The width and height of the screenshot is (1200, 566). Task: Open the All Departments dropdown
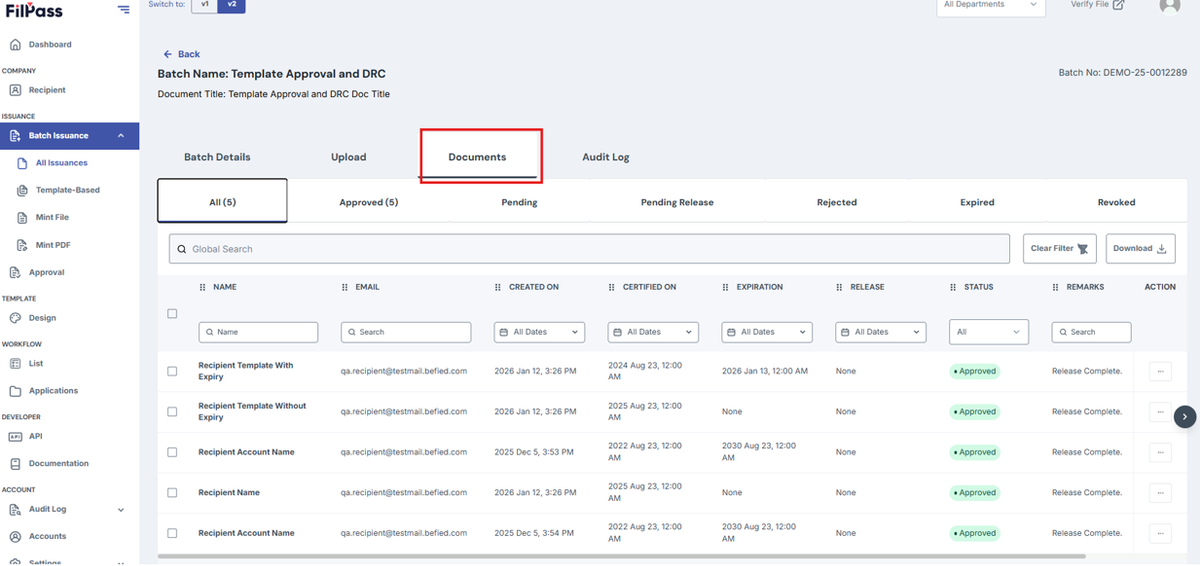tap(990, 6)
